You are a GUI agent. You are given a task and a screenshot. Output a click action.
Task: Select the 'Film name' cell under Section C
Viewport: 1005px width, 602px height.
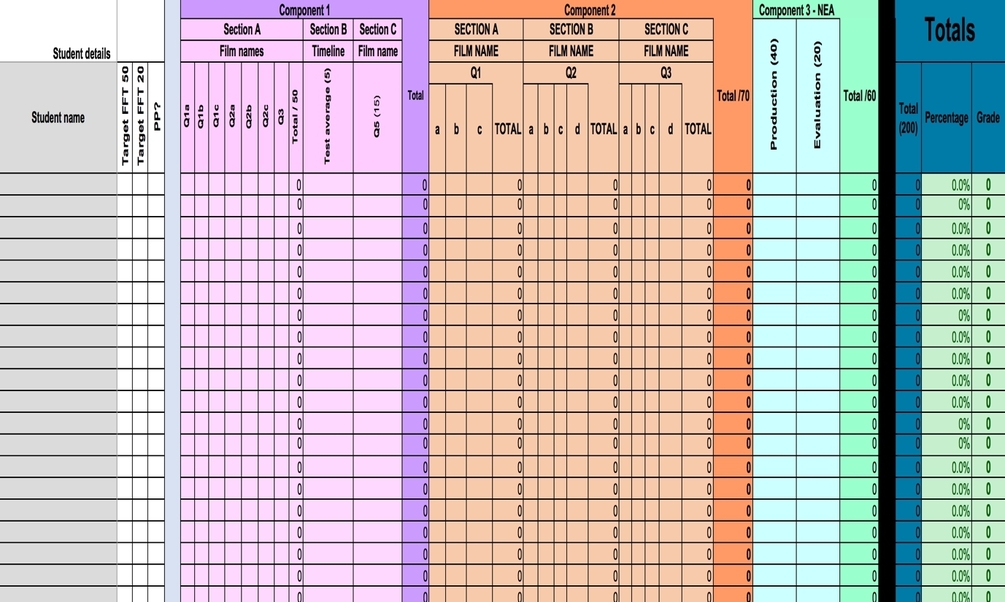tap(378, 51)
